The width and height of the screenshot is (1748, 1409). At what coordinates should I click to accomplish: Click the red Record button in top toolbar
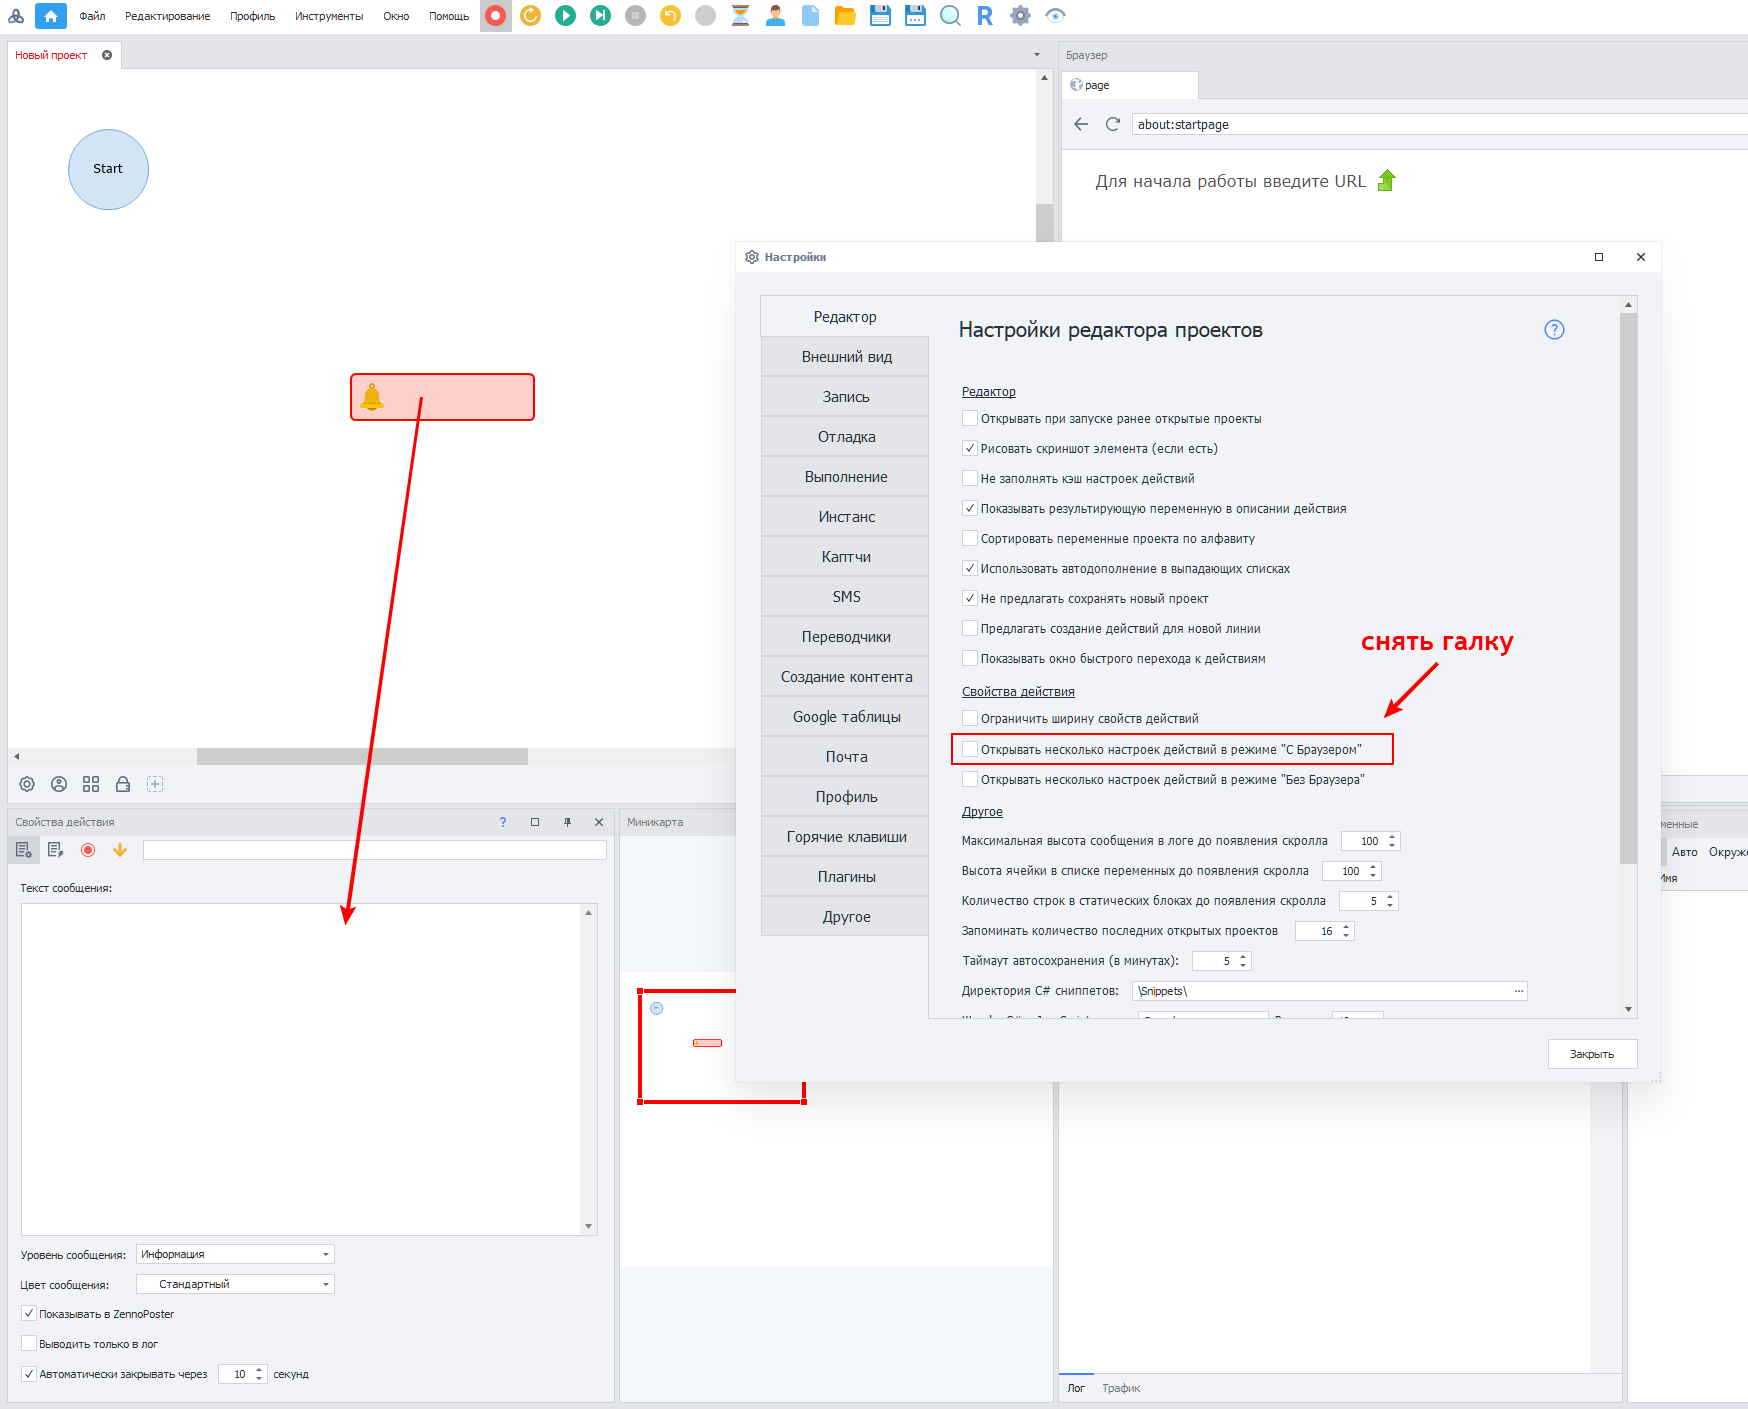(x=495, y=16)
